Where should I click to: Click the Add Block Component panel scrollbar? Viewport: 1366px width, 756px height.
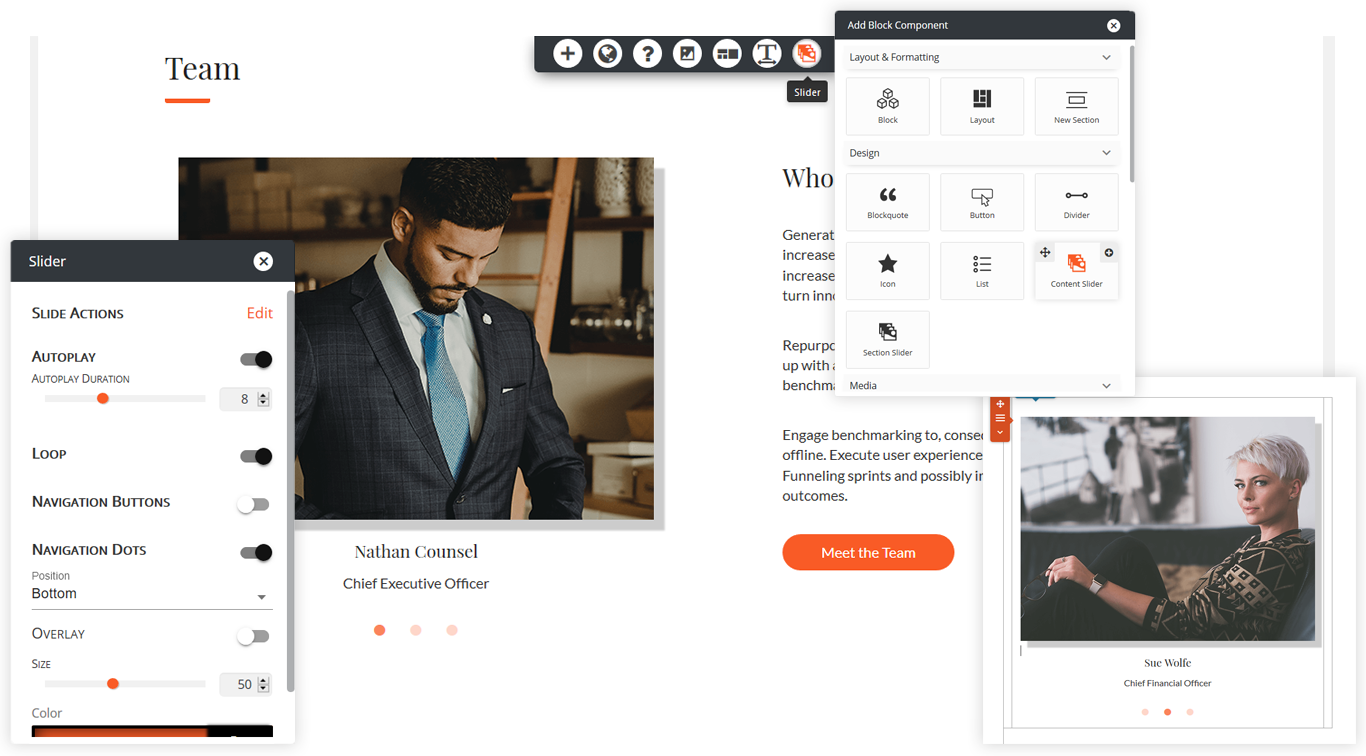1132,112
